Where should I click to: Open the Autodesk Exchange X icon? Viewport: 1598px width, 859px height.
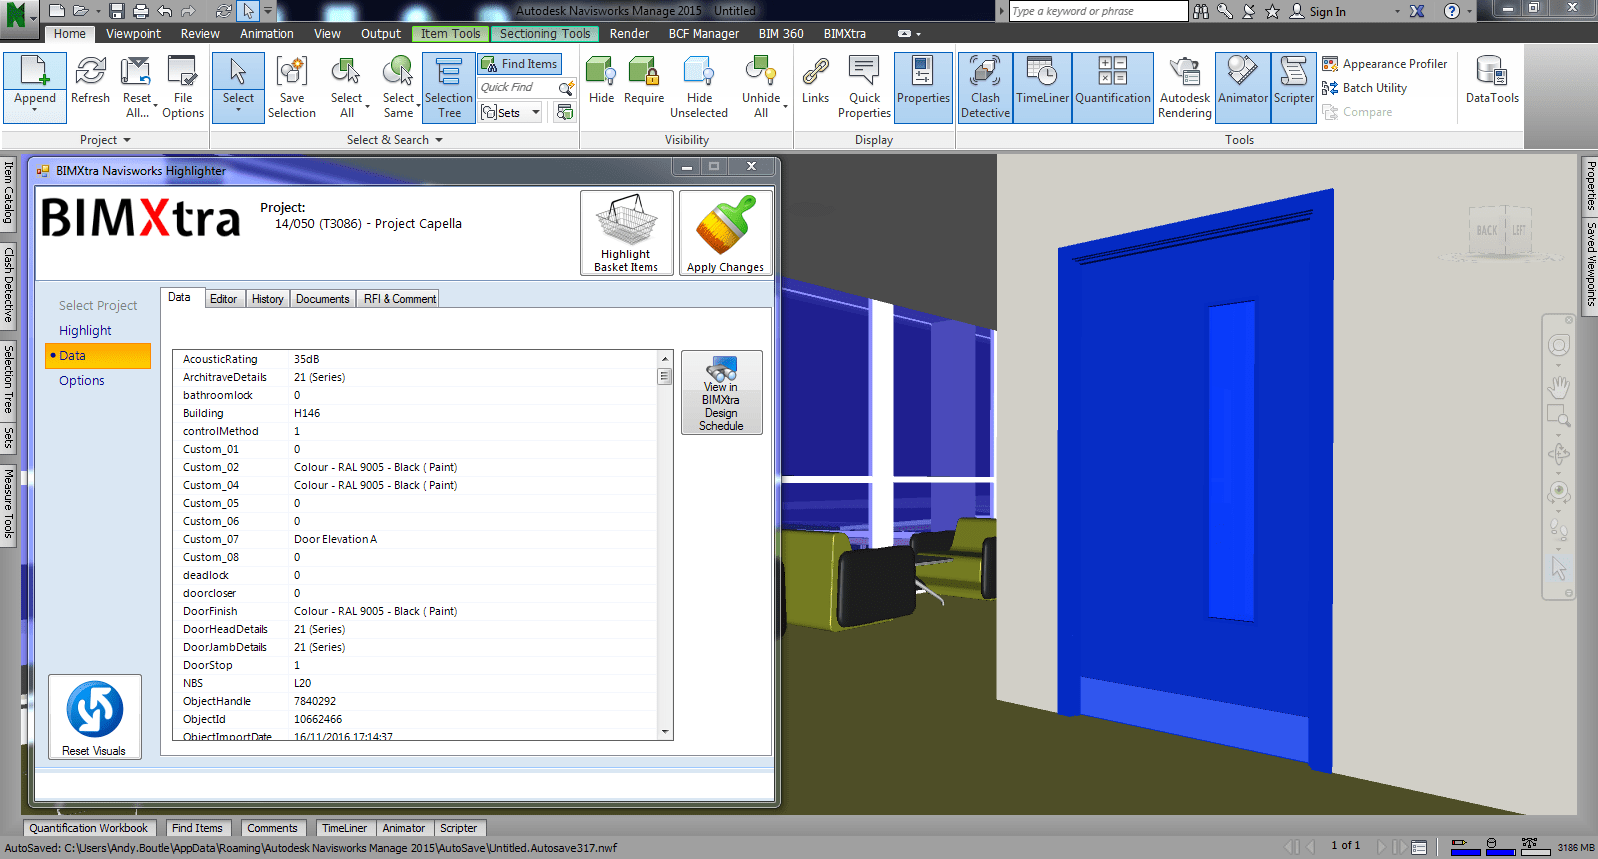click(x=1417, y=11)
